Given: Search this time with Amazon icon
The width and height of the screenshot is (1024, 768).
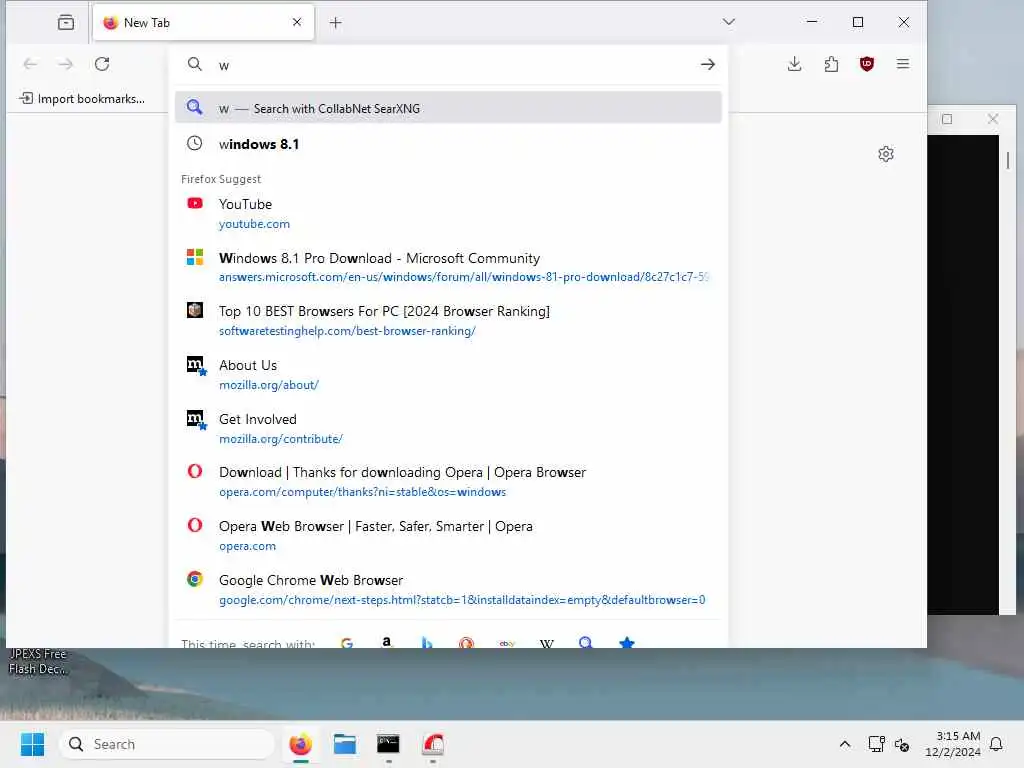Looking at the screenshot, I should pyautogui.click(x=387, y=643).
